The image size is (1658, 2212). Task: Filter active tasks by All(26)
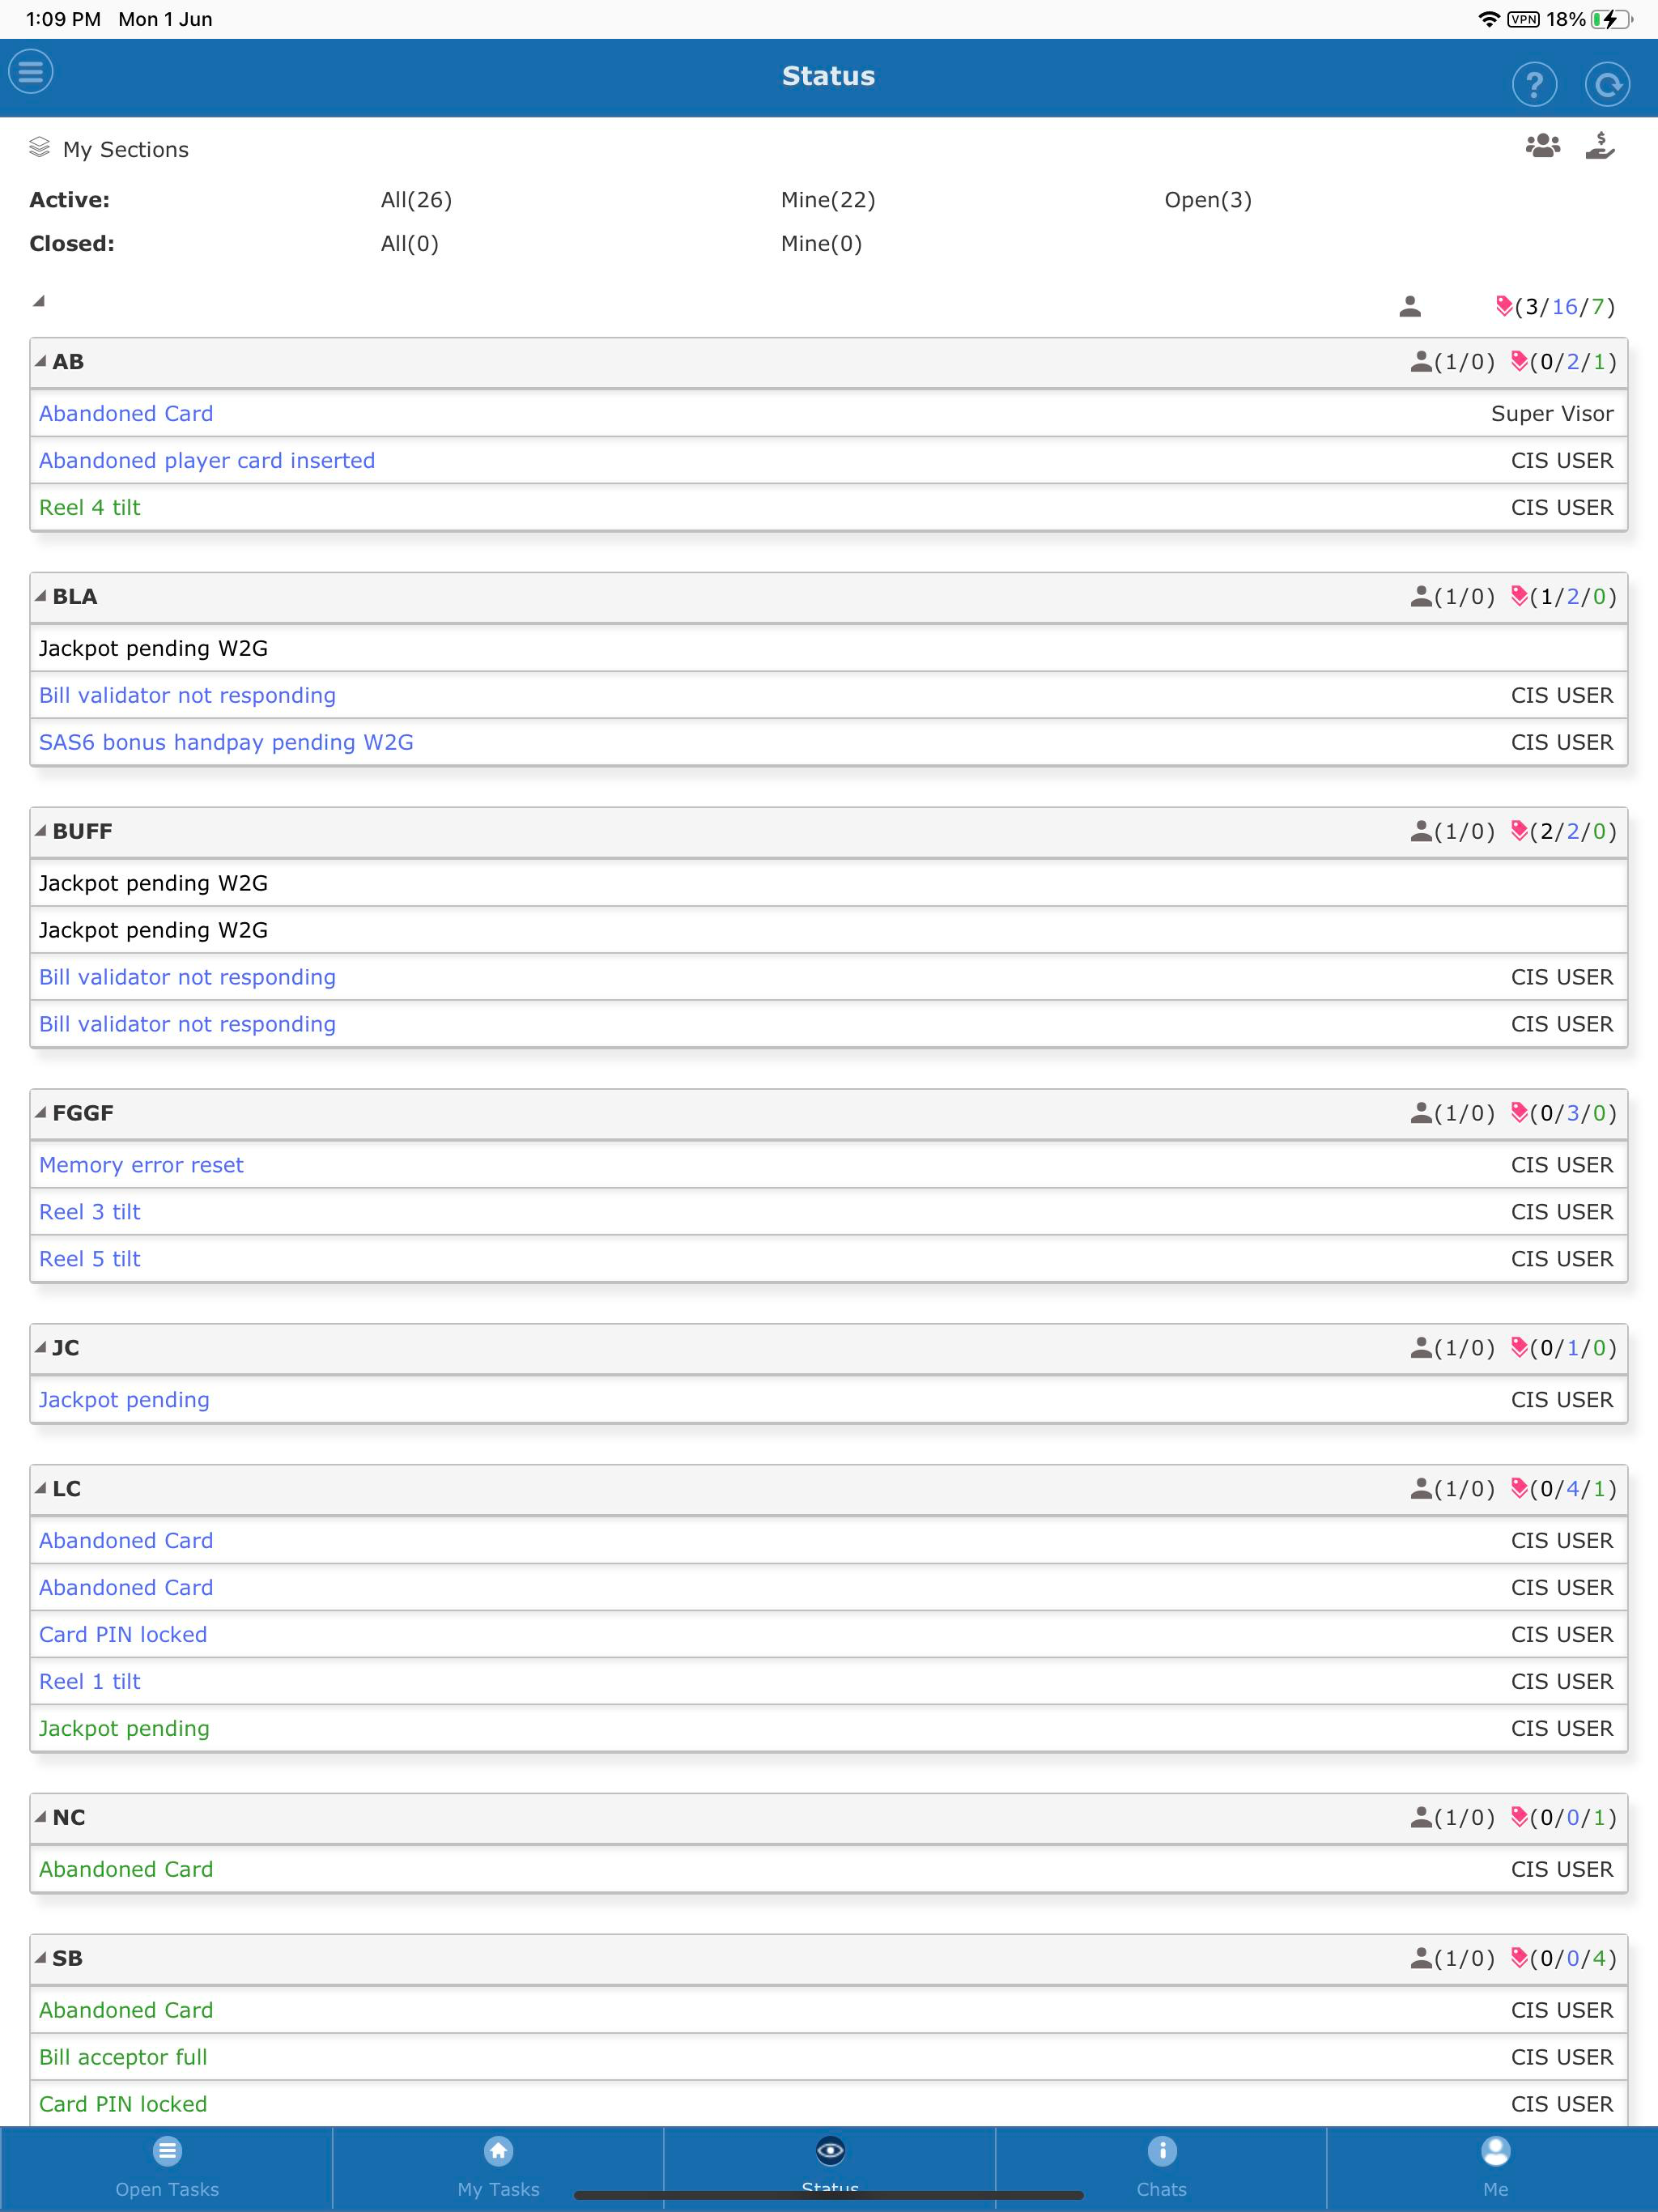[x=416, y=200]
